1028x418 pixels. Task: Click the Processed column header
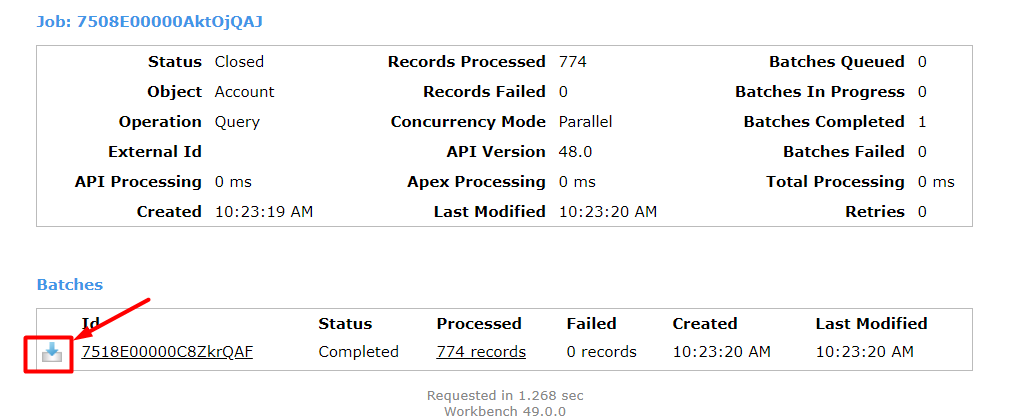[x=479, y=324]
